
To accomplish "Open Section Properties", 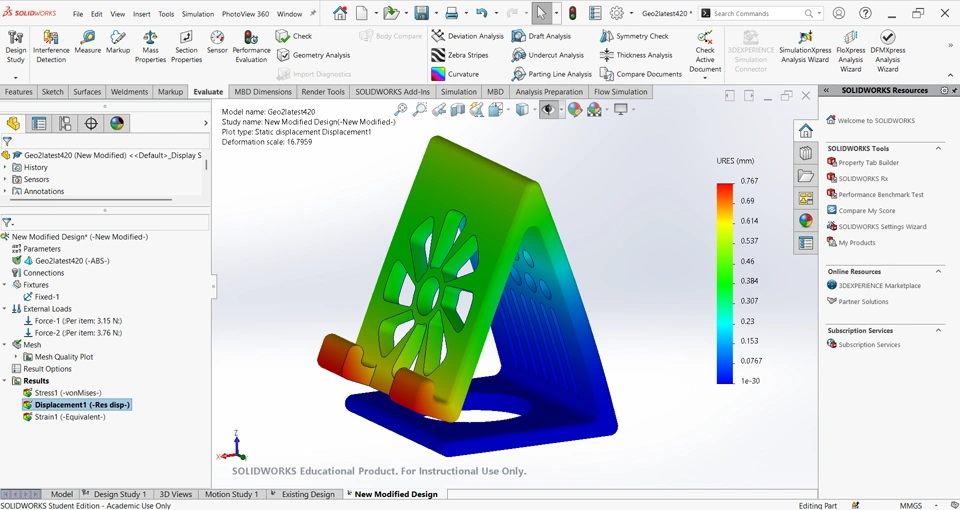I will click(186, 48).
